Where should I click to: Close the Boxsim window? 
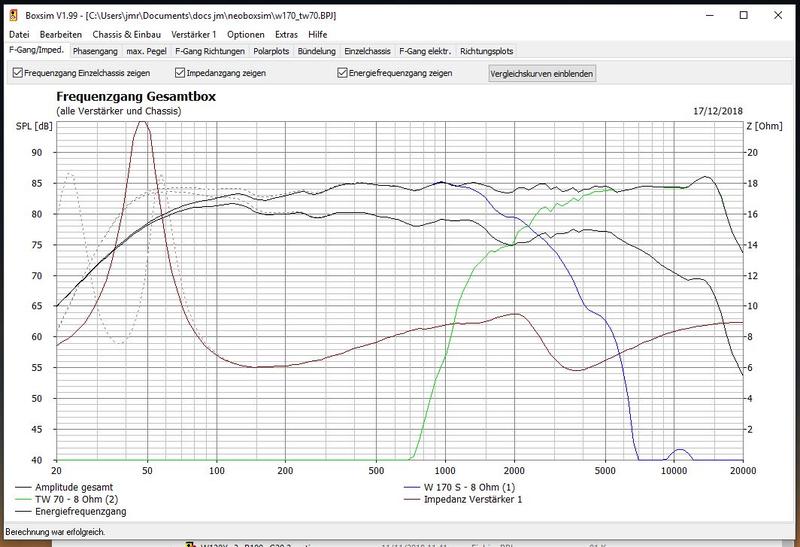click(x=778, y=15)
